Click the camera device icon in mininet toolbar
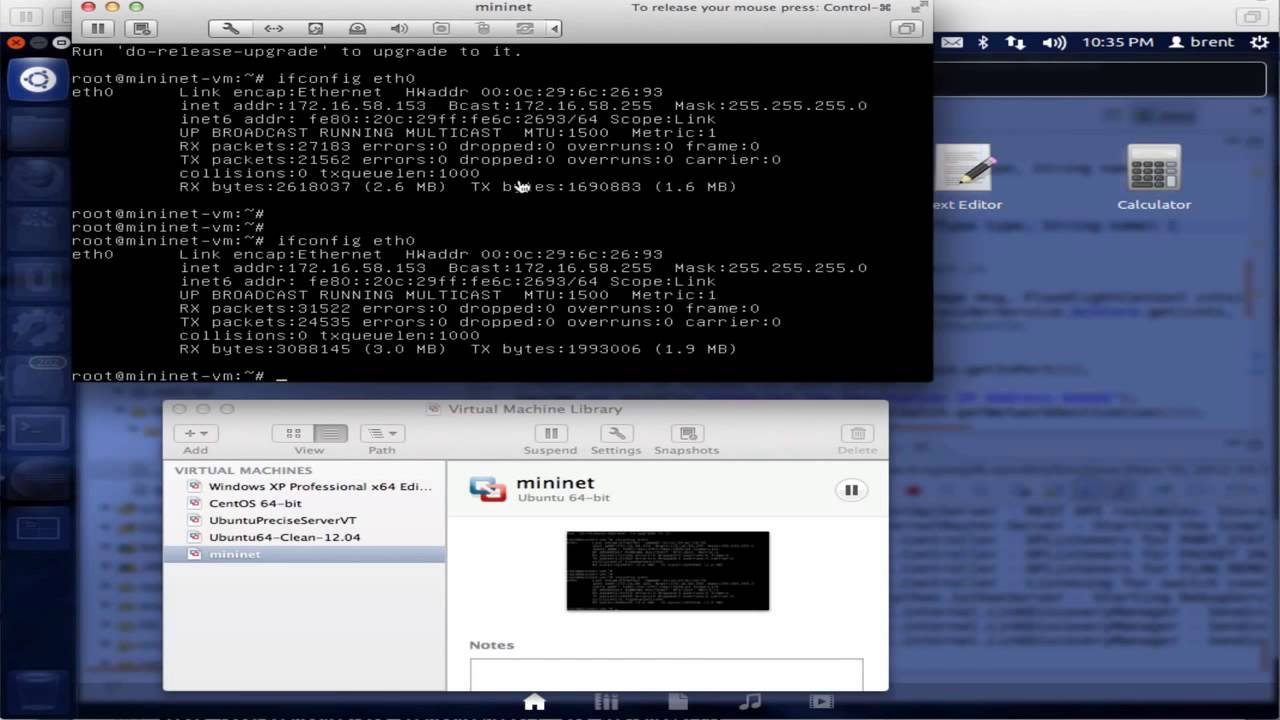Viewport: 1280px width, 720px height. tap(441, 29)
